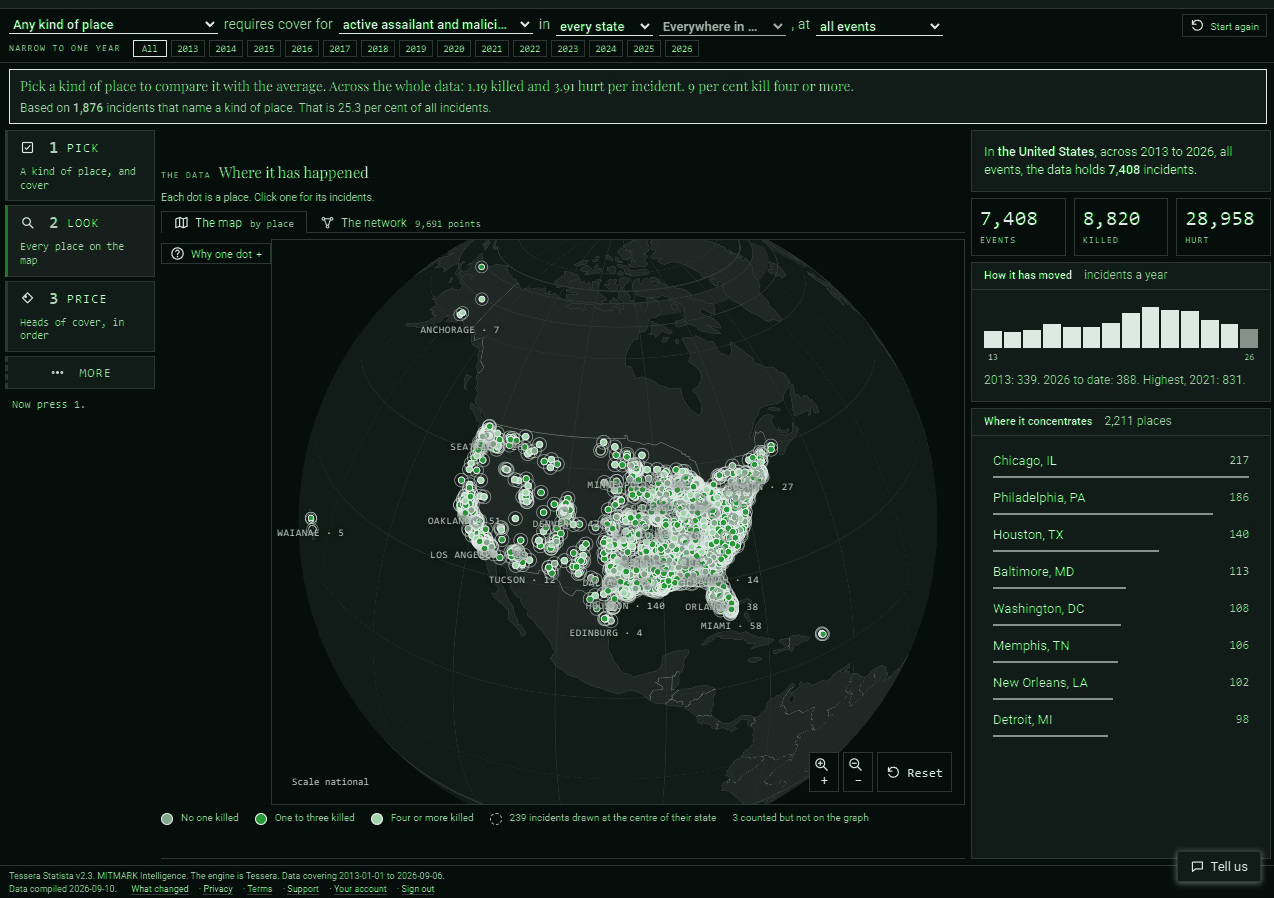
Task: Narrow to year 2018
Action: tap(377, 48)
